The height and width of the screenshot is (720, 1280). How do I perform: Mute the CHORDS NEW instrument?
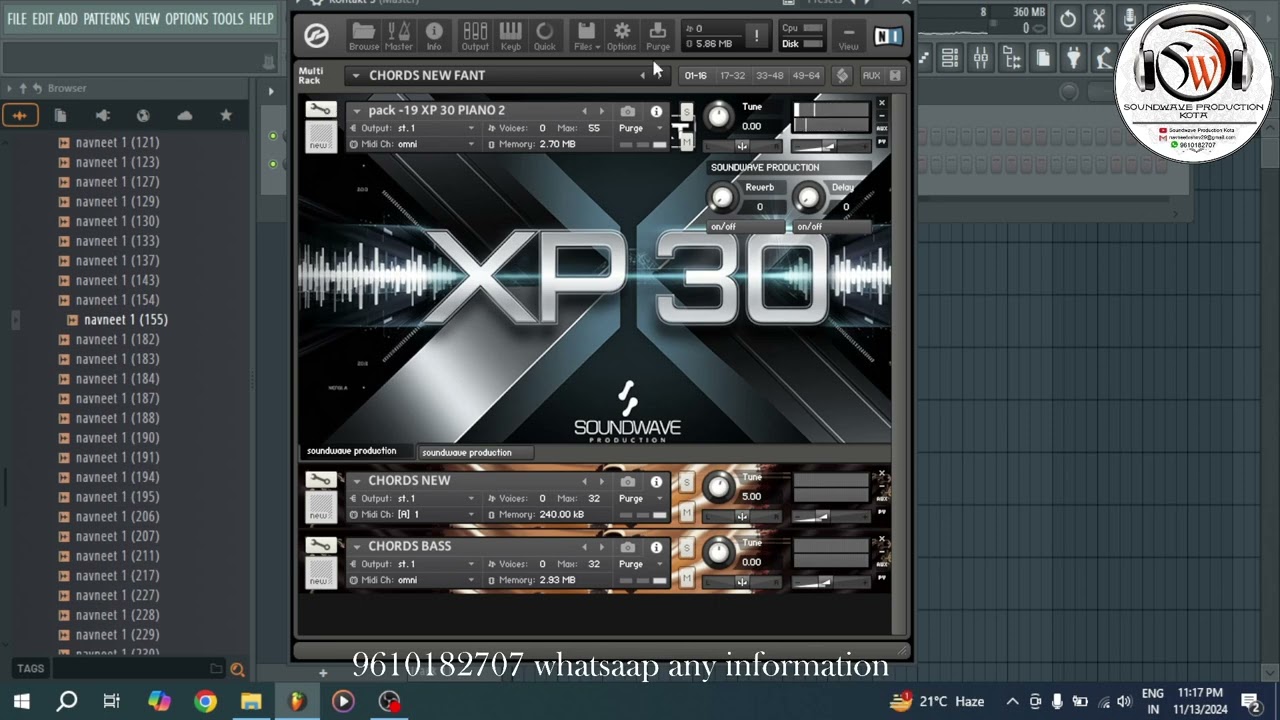click(x=686, y=514)
